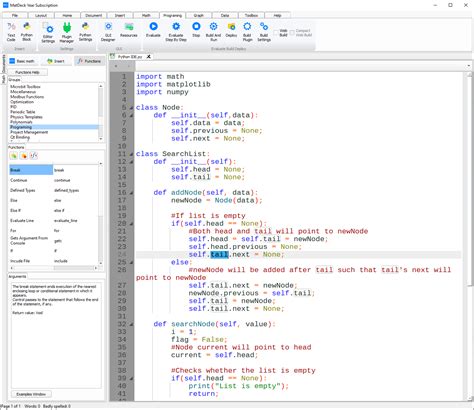This screenshot has width=474, height=410.
Task: Collapse class SearchList fold at line 11
Action: tap(131, 154)
